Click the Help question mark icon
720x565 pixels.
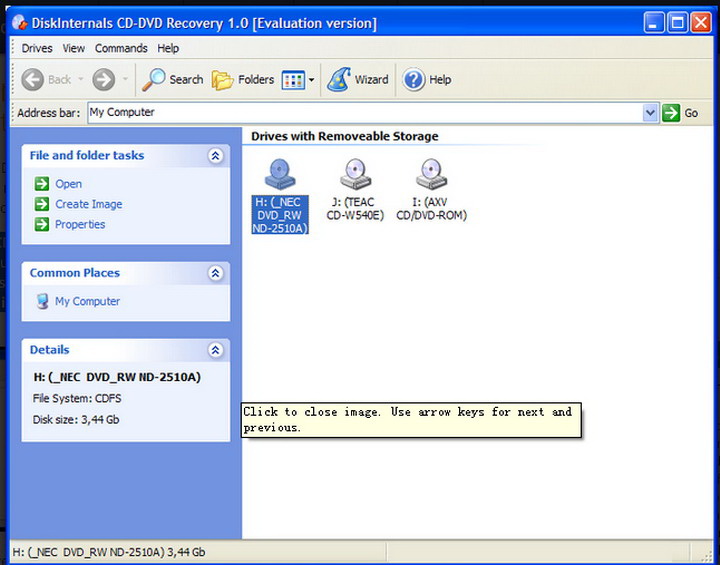(413, 80)
